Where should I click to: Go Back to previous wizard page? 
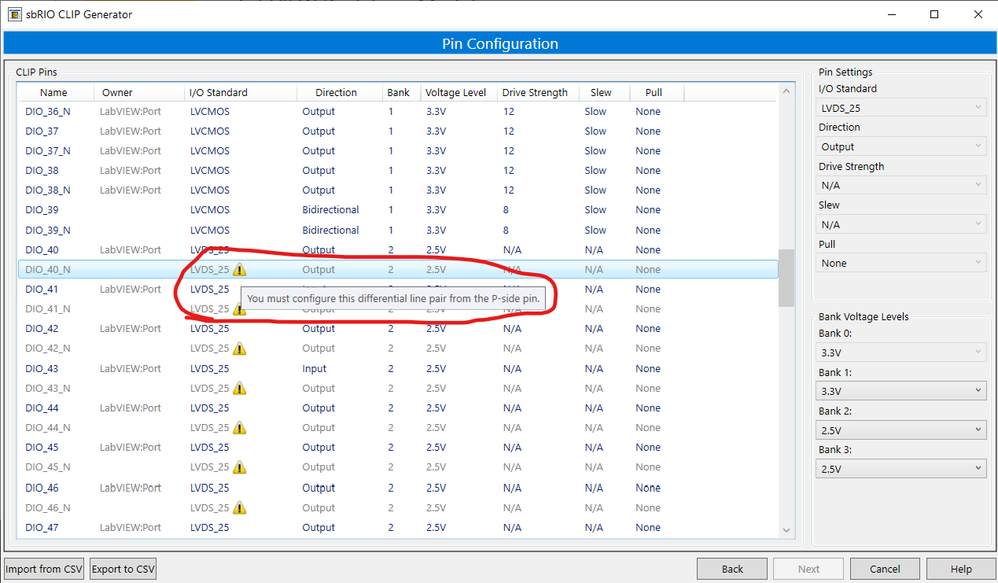coord(732,569)
